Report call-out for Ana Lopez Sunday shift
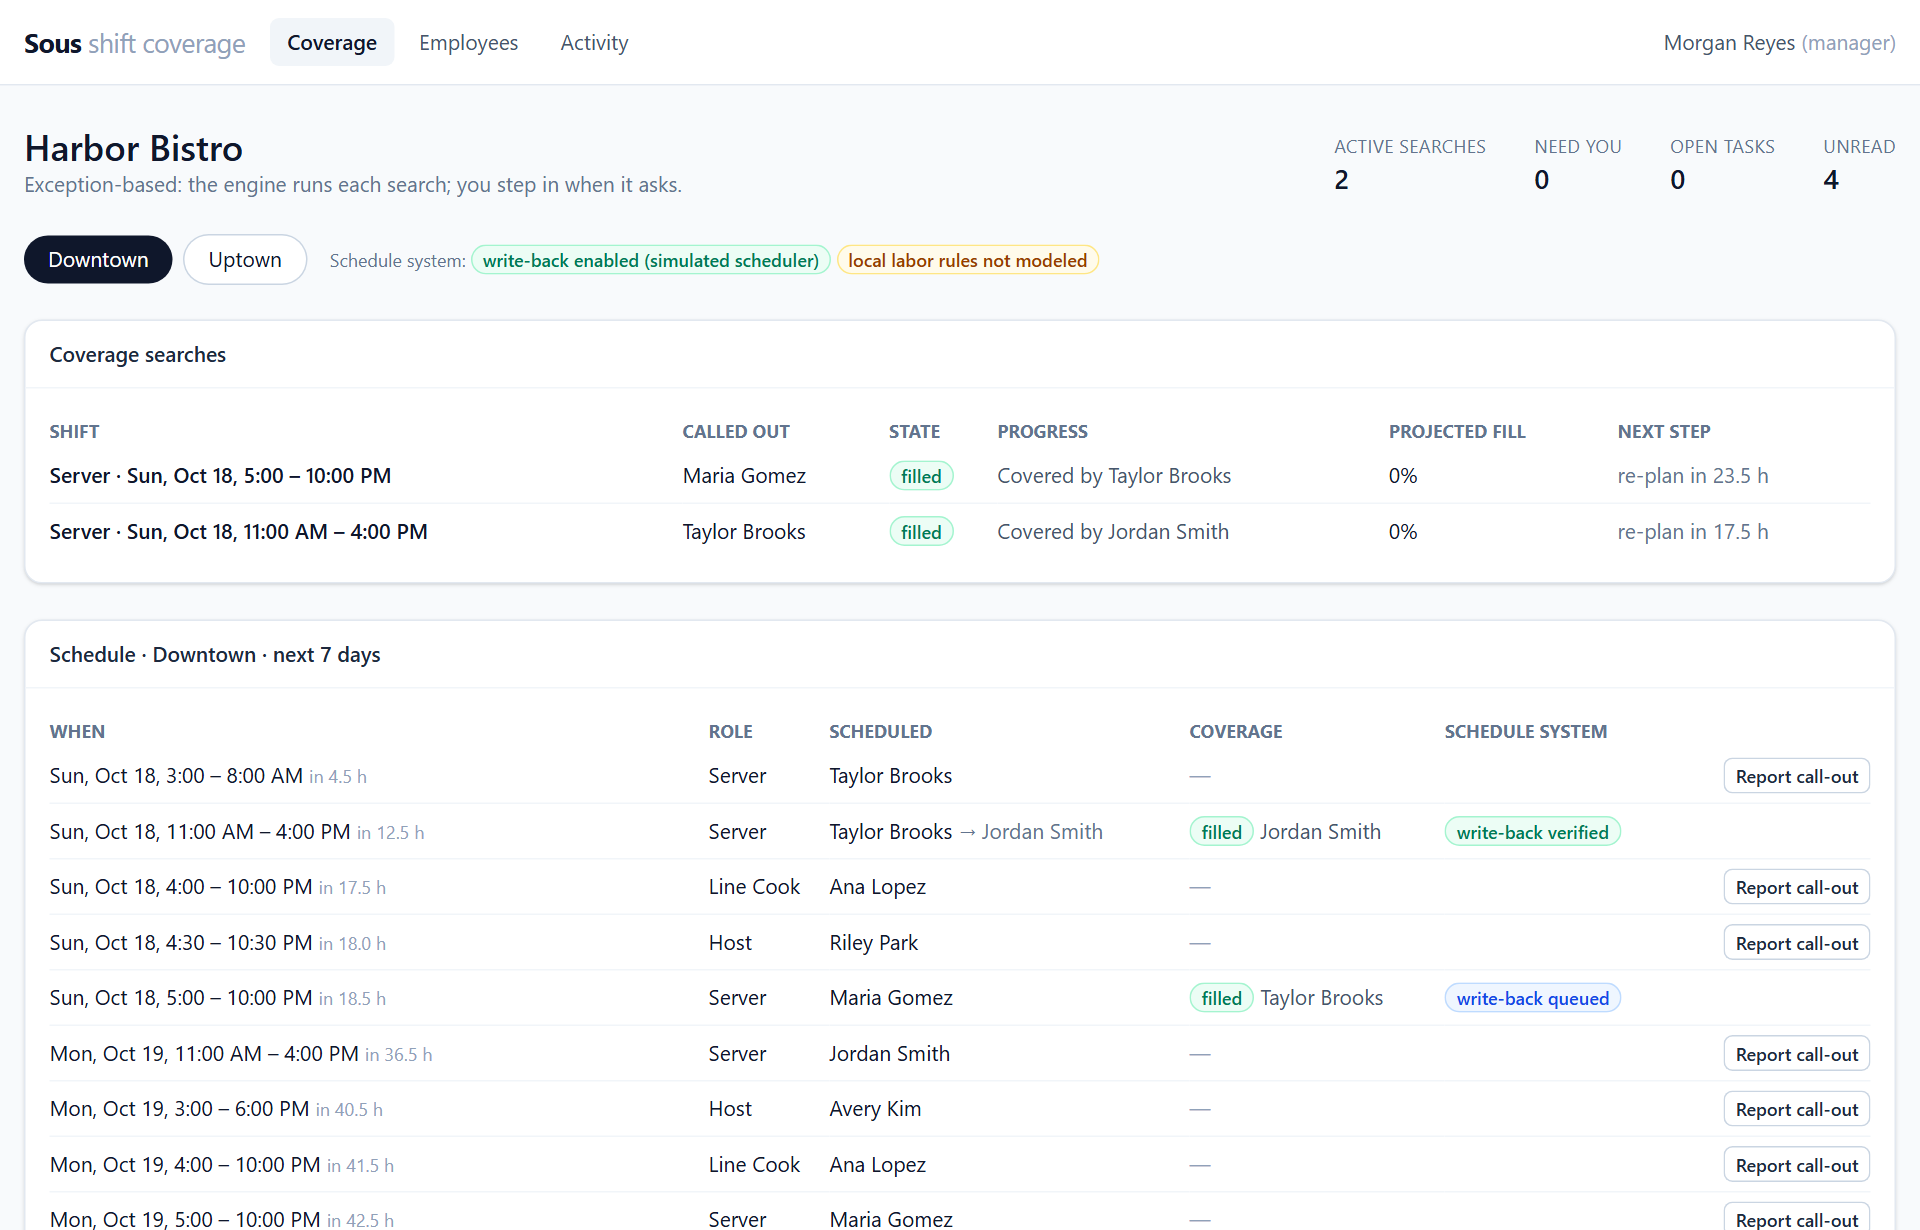This screenshot has width=1920, height=1230. [1796, 887]
